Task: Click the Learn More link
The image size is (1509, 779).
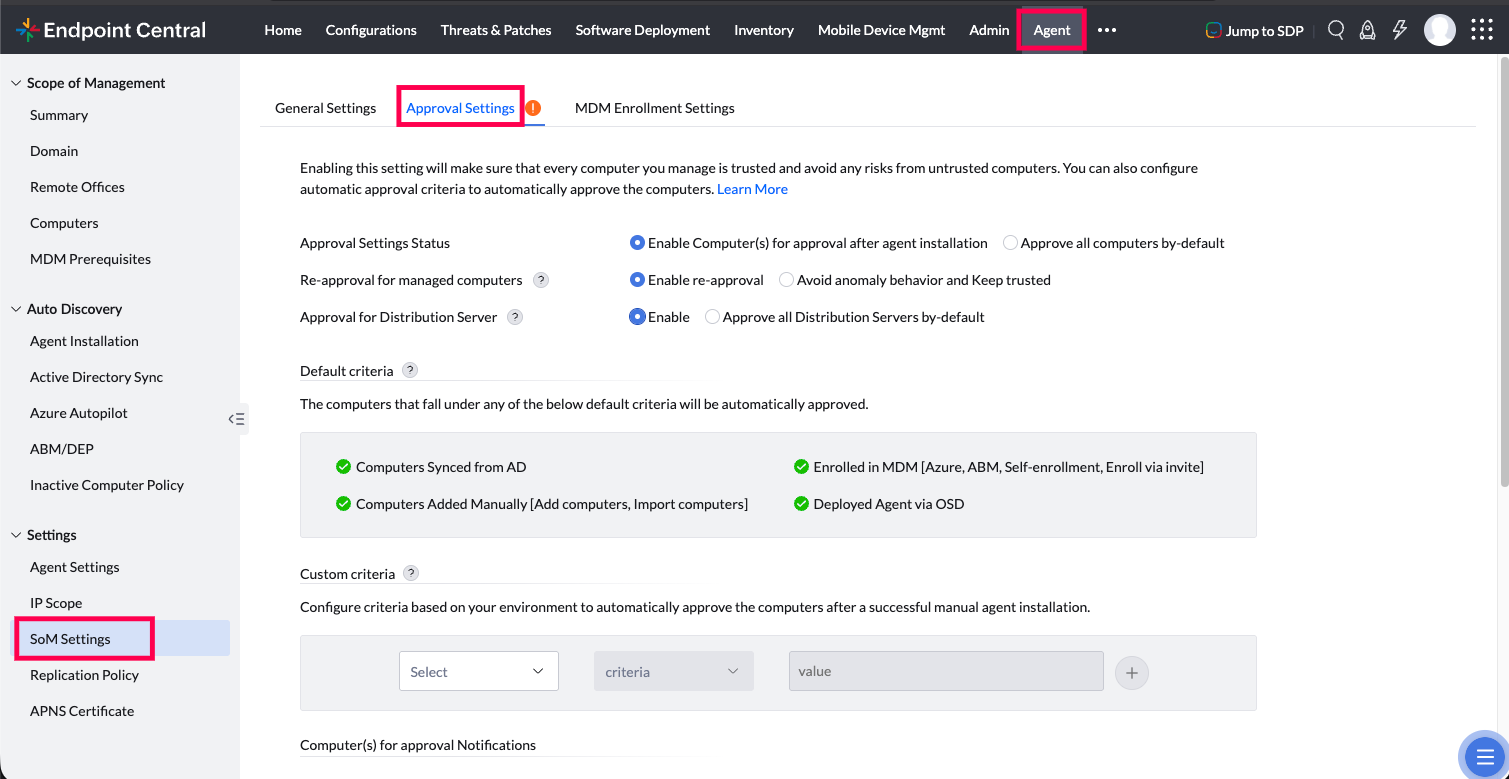Action: coord(752,188)
